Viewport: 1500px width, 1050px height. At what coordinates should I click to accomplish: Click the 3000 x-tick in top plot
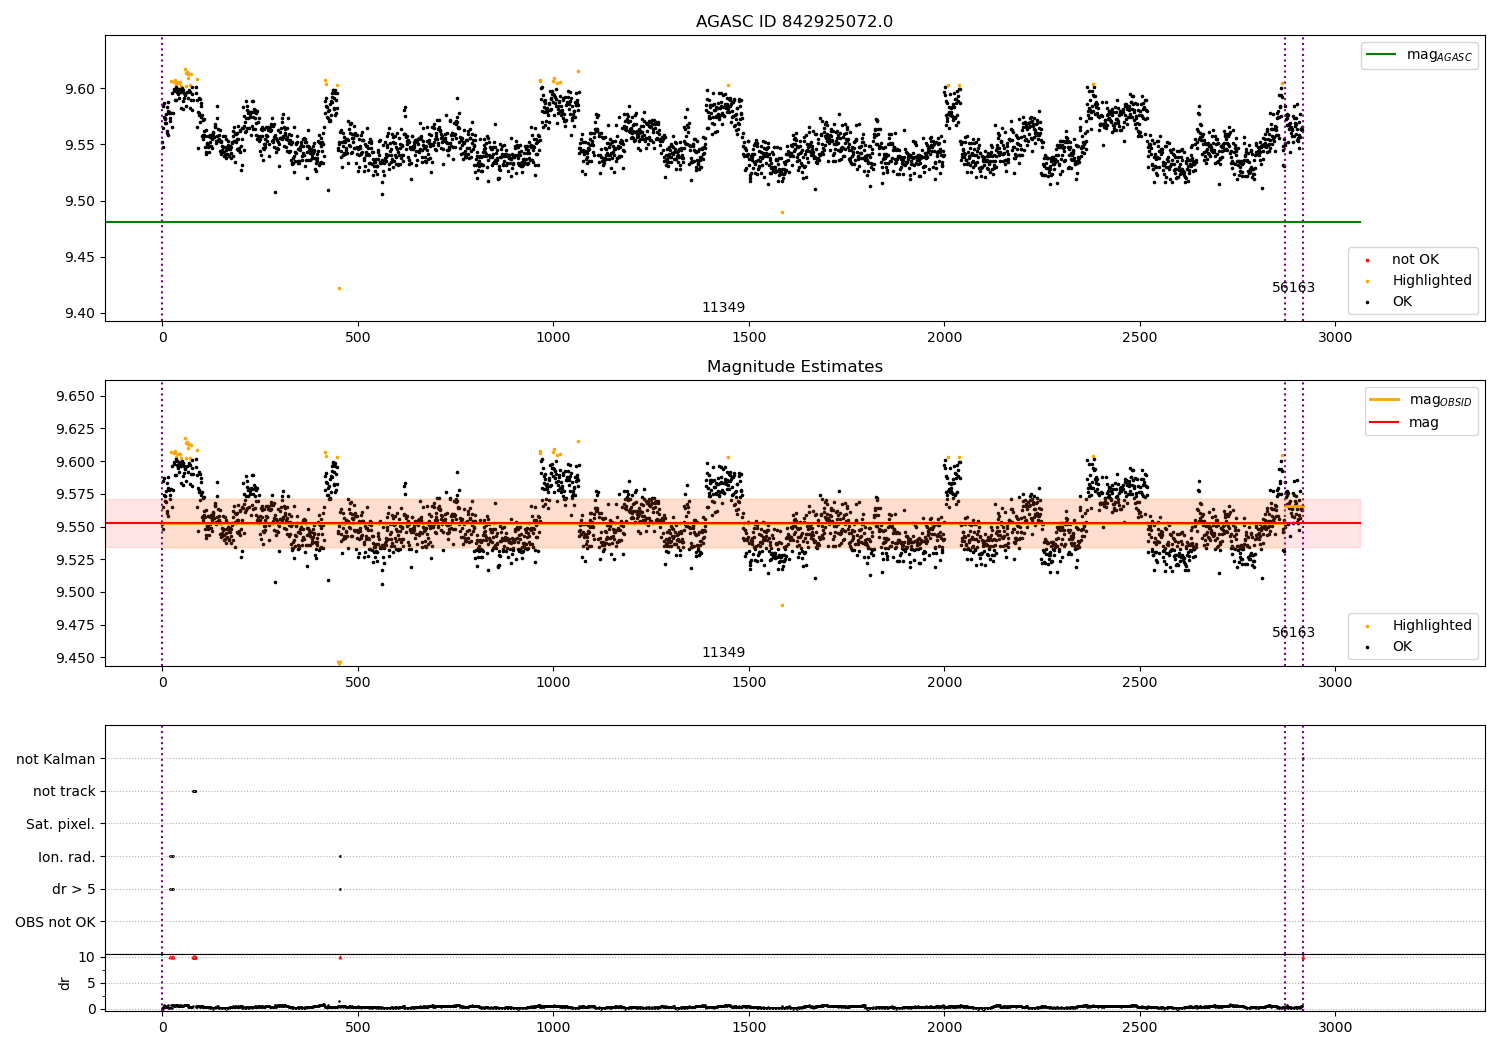[1335, 338]
